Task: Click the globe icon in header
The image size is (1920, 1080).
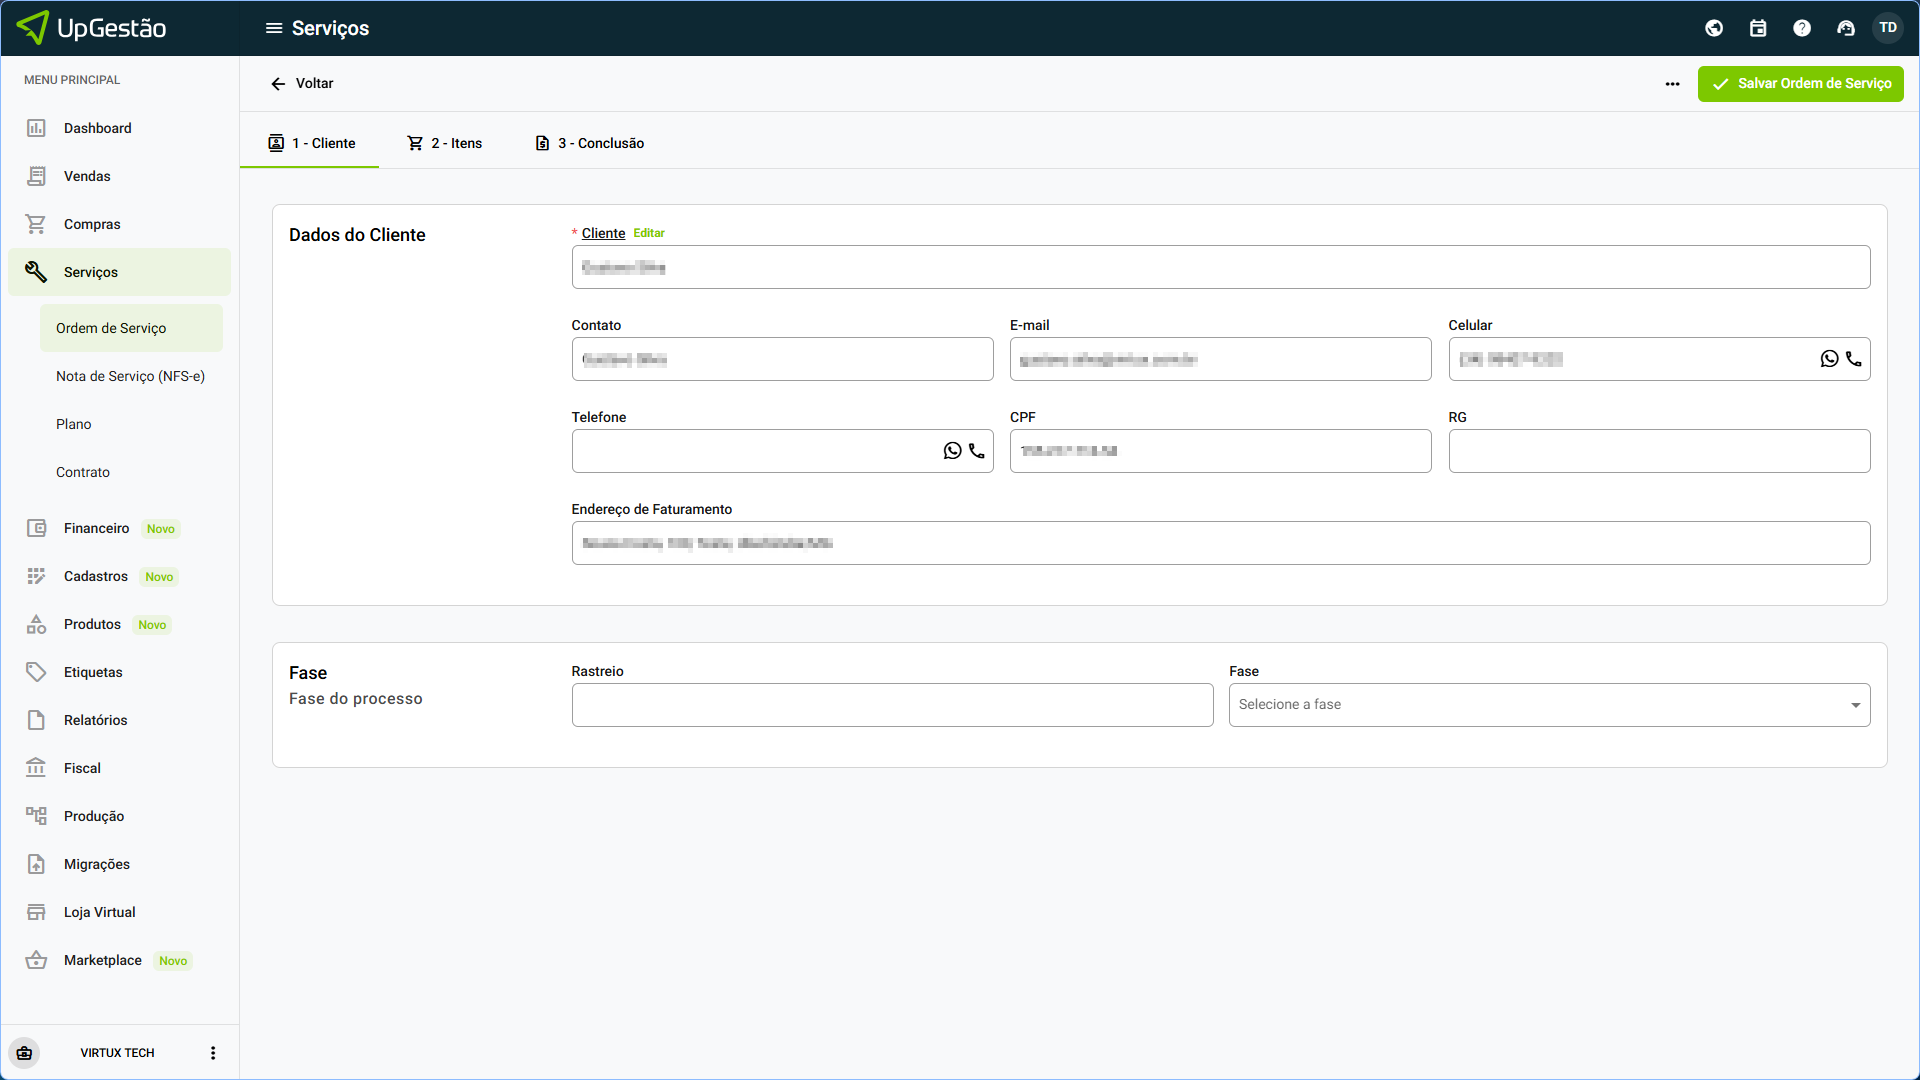Action: pyautogui.click(x=1714, y=28)
